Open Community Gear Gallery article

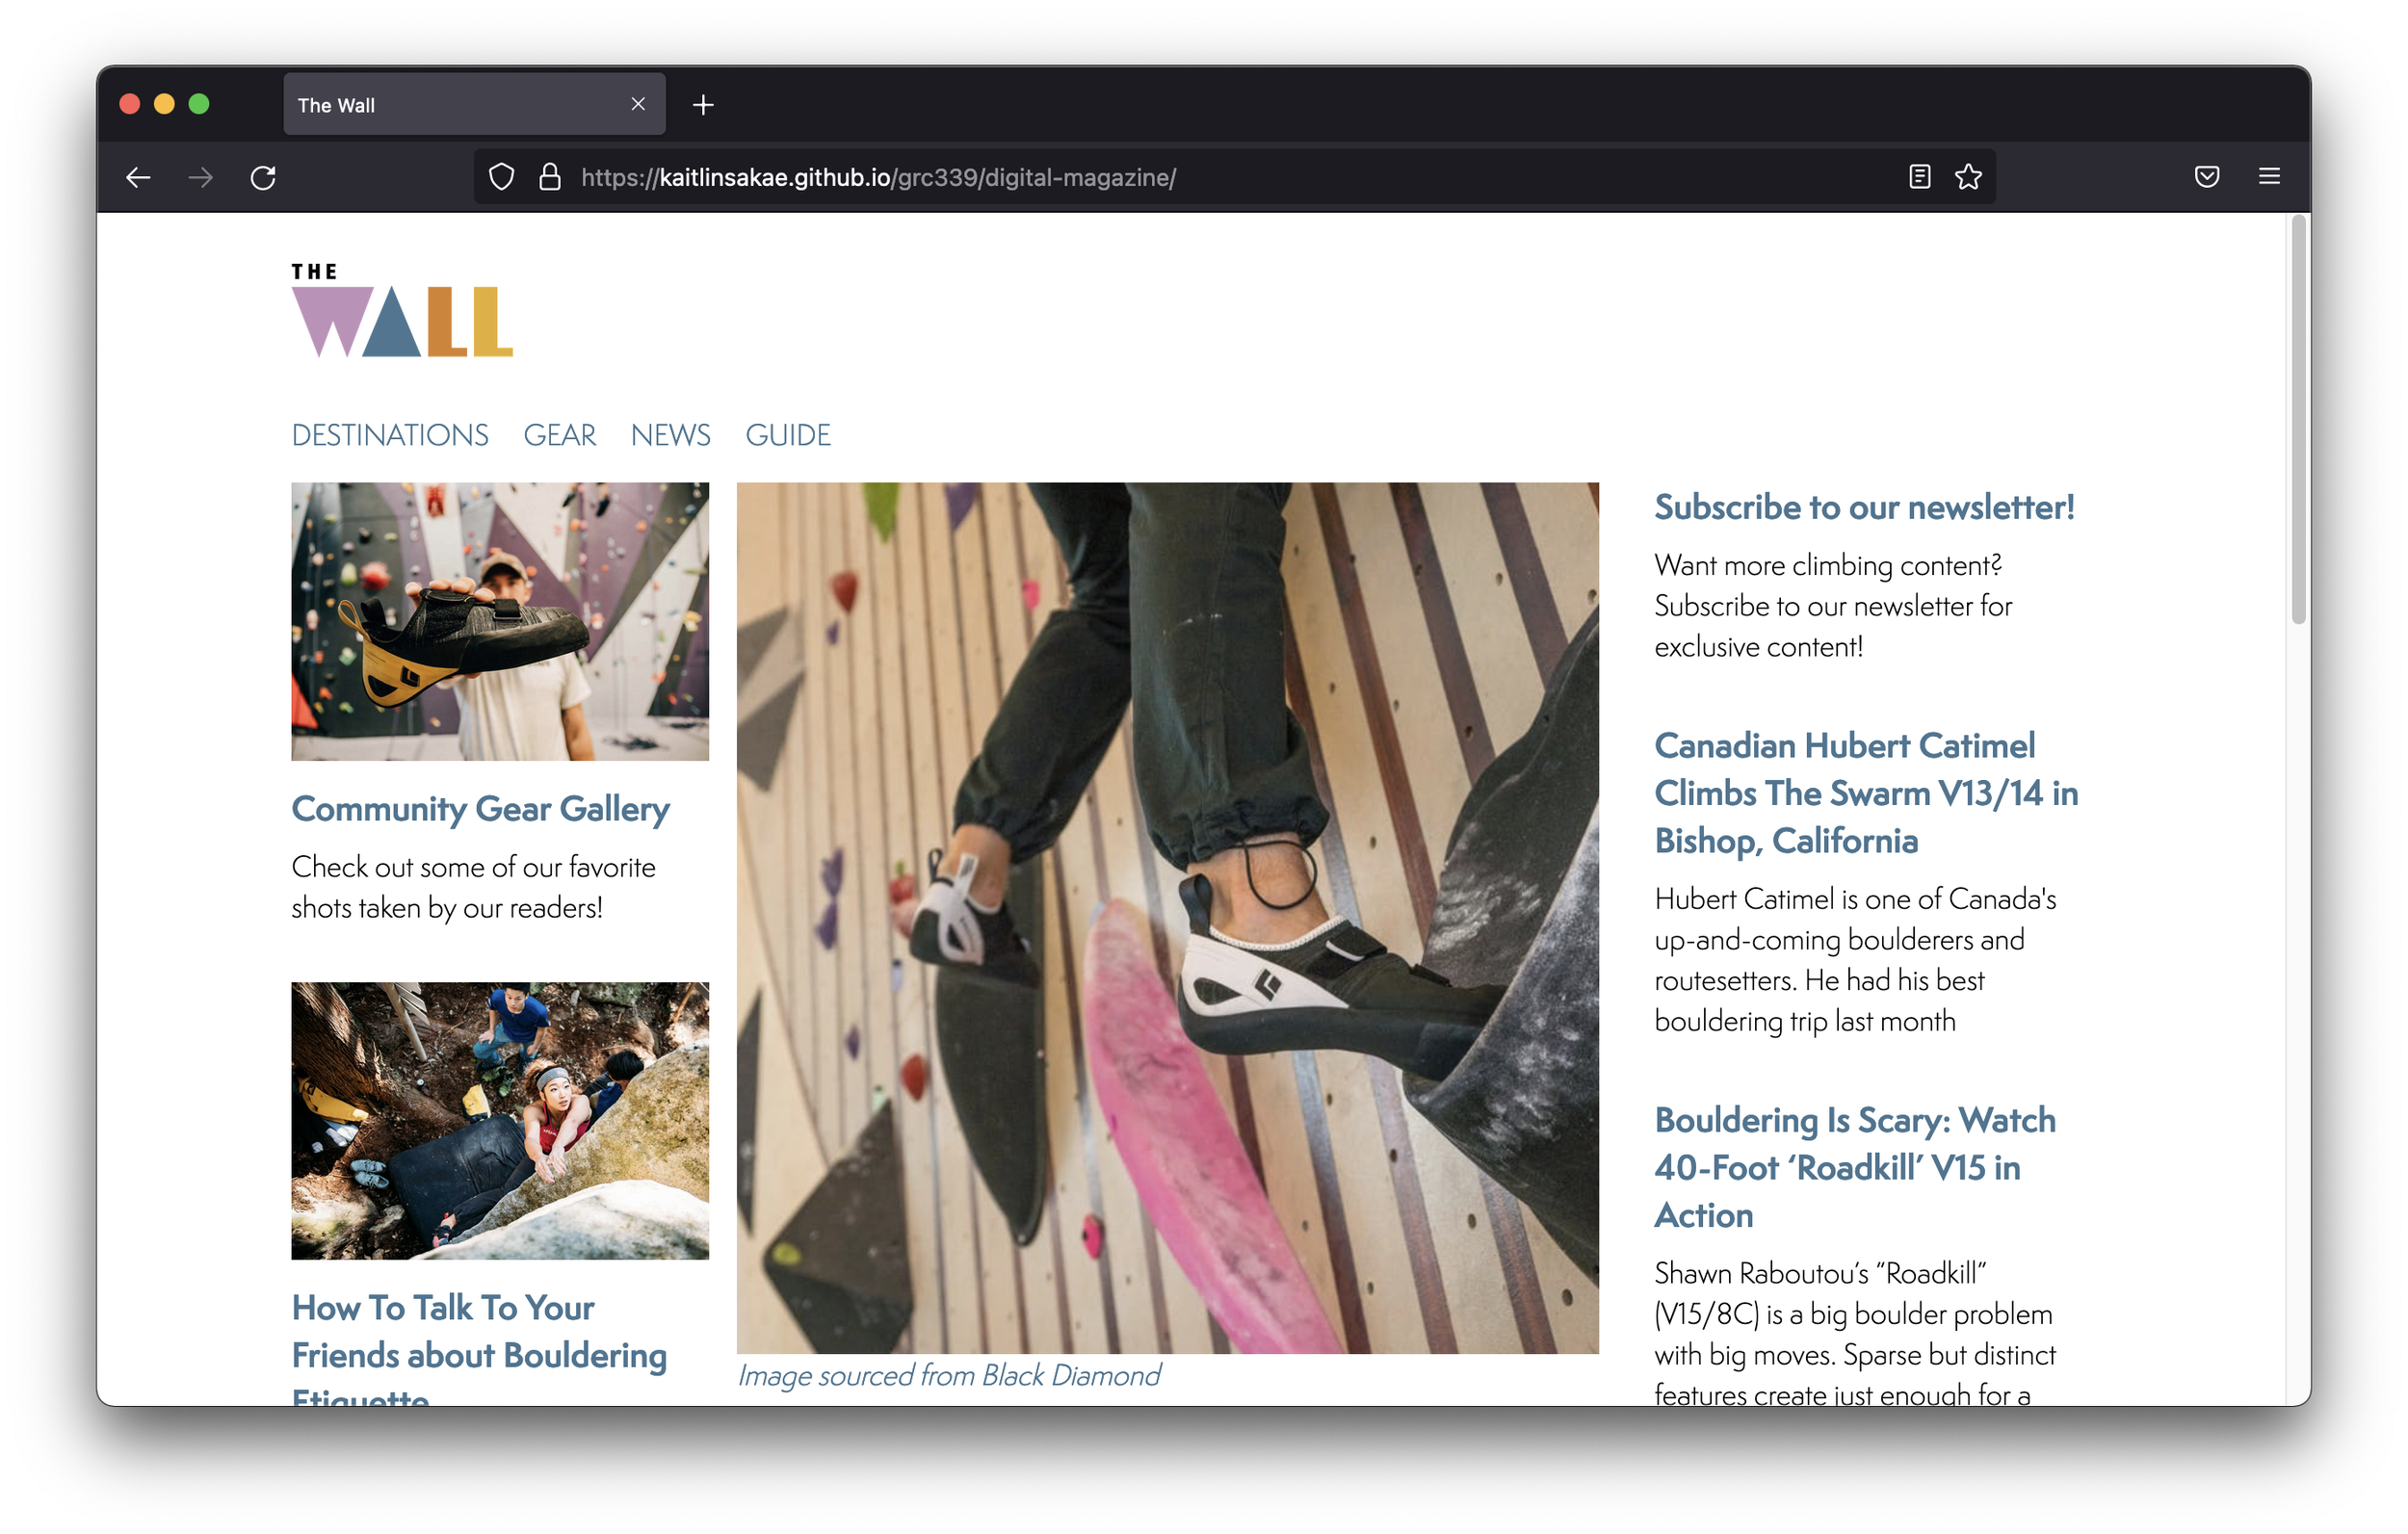[x=480, y=808]
